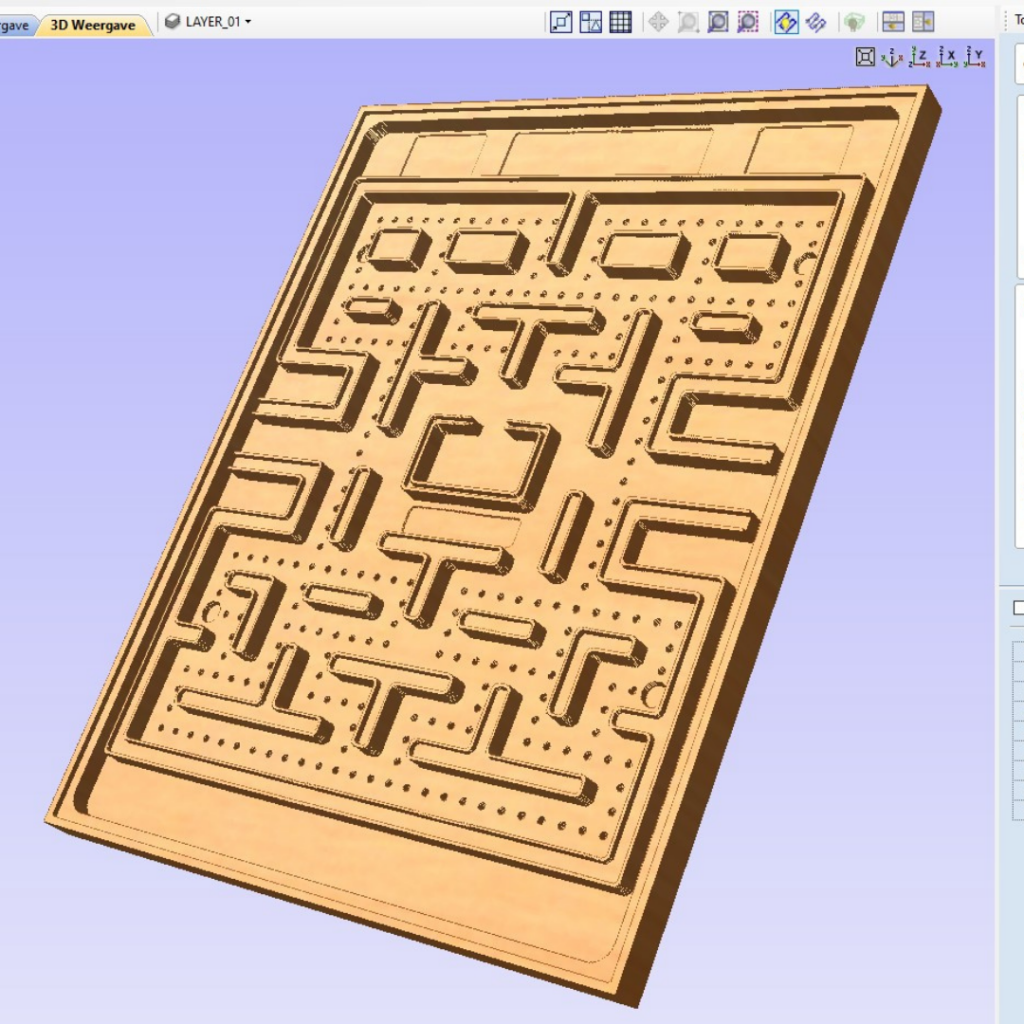Tile the view windows horizontally
The width and height of the screenshot is (1024, 1024).
click(x=893, y=22)
